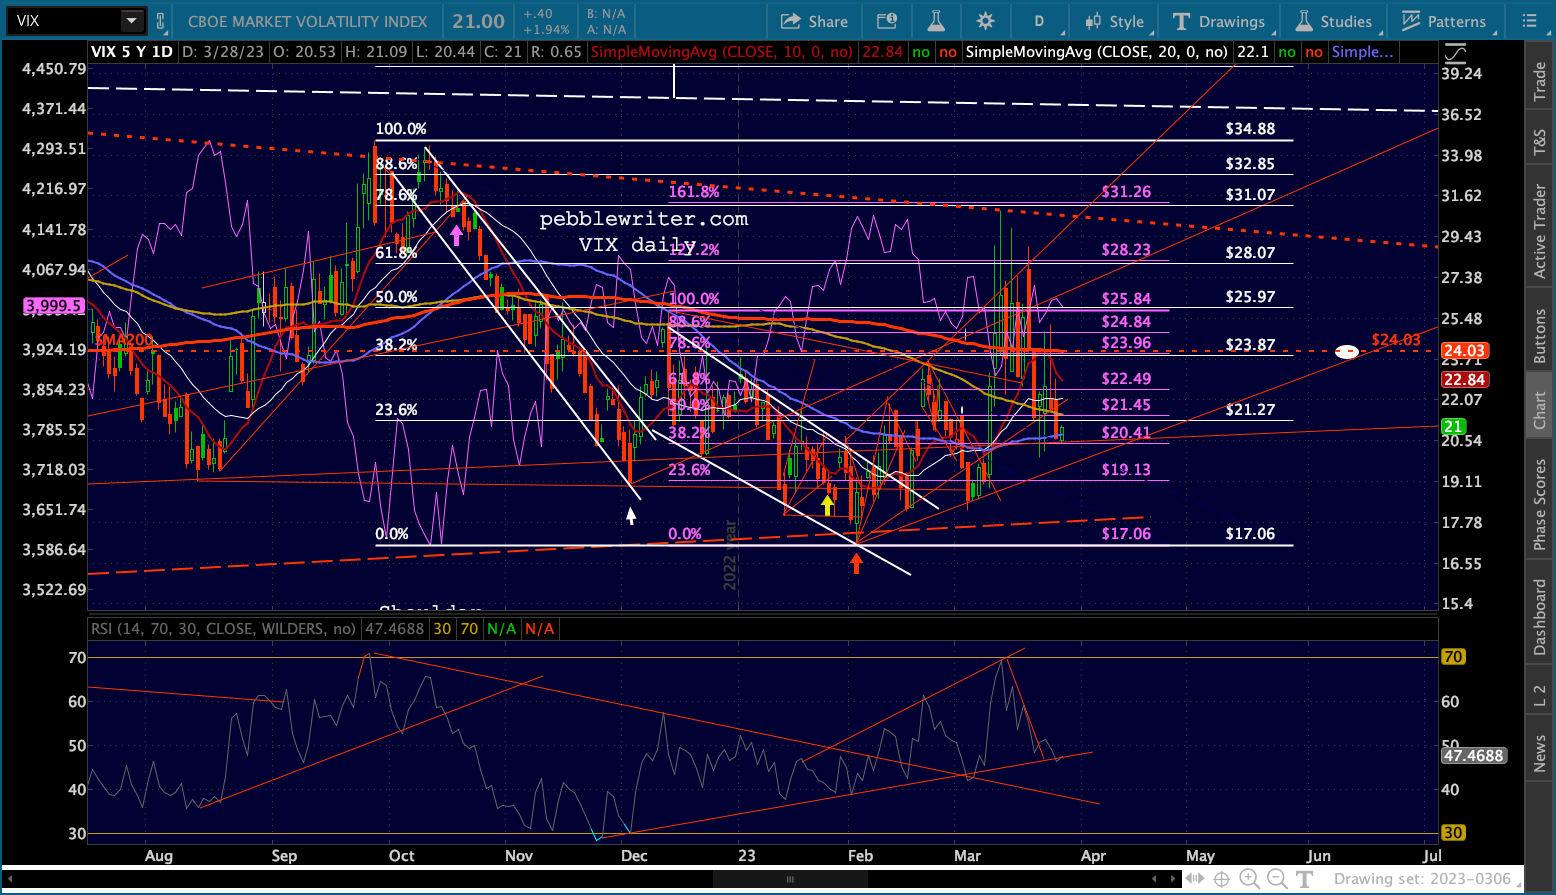The image size is (1556, 895).
Task: Open the symbol link/clipboard icon beside VIX
Action: click(160, 21)
